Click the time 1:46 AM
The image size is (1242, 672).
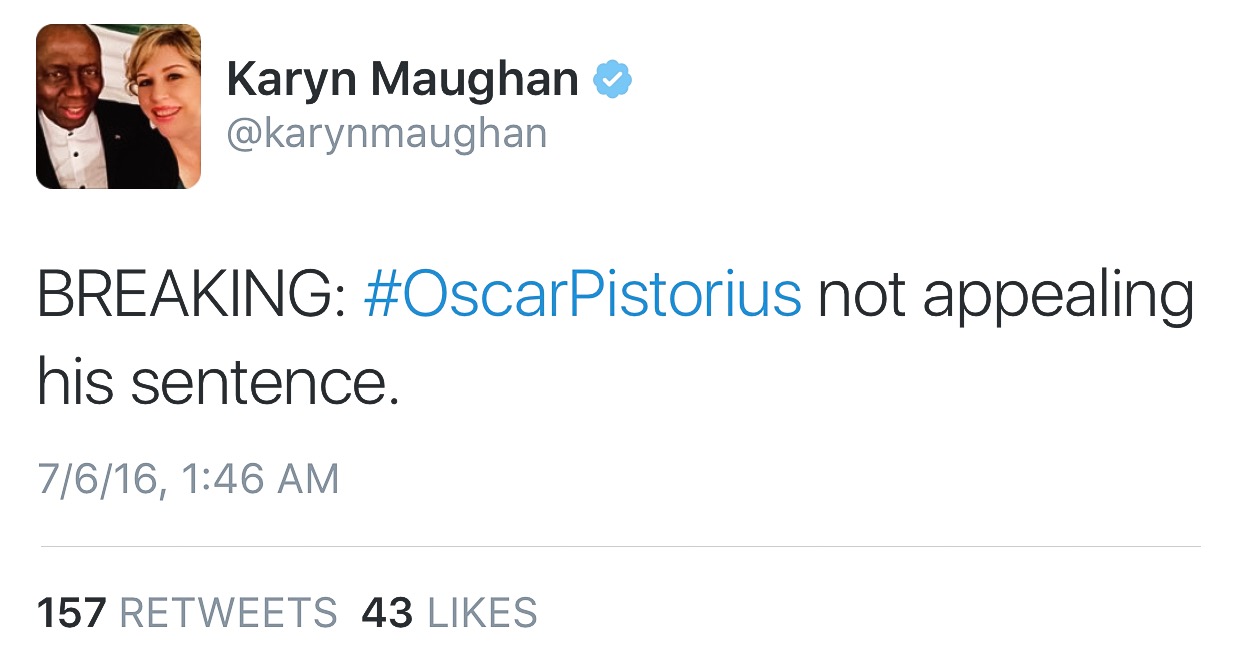263,479
